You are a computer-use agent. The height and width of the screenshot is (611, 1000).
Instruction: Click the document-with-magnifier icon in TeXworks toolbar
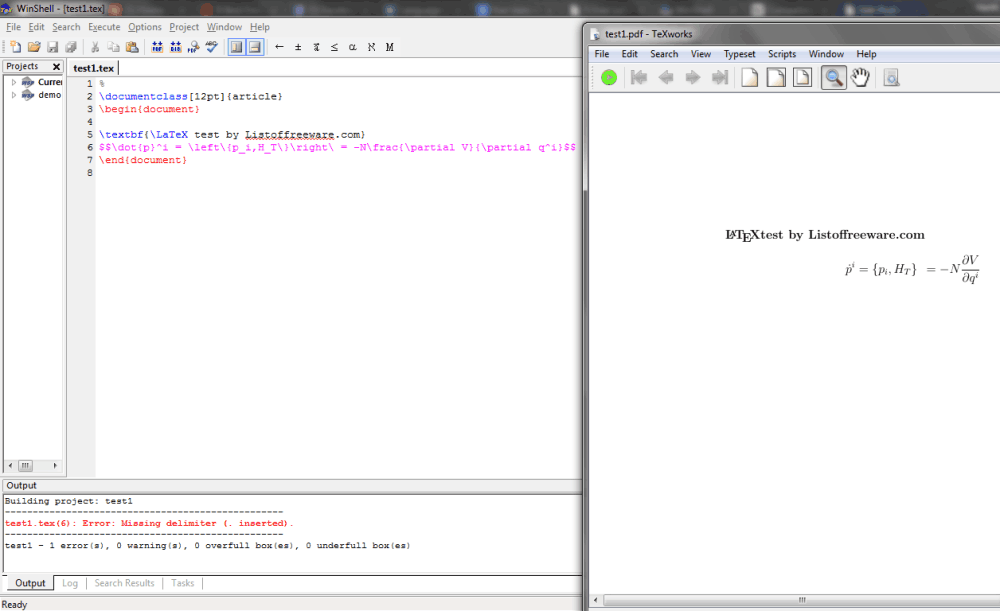[x=892, y=78]
